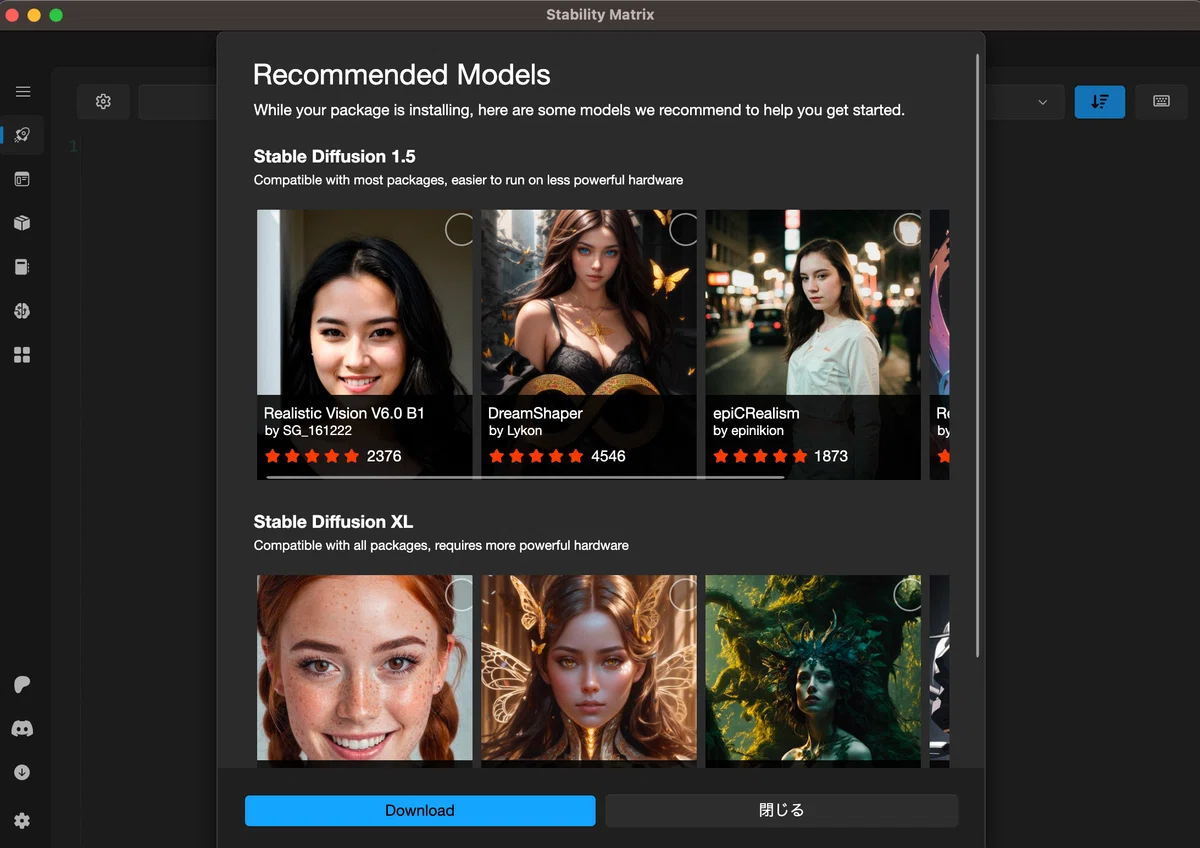Viewport: 1200px width, 848px height.
Task: Click the keyboard input button in toolbar
Action: (x=1161, y=101)
